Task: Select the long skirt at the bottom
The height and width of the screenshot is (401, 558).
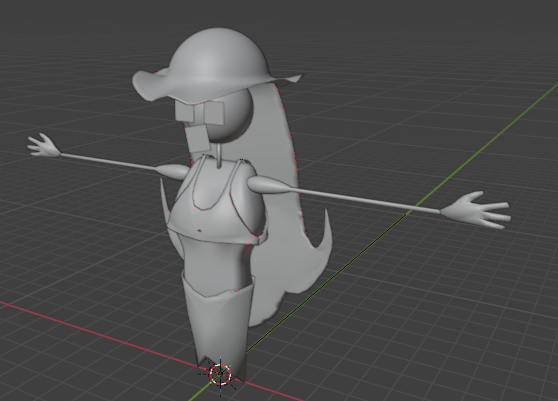Action: (x=219, y=327)
